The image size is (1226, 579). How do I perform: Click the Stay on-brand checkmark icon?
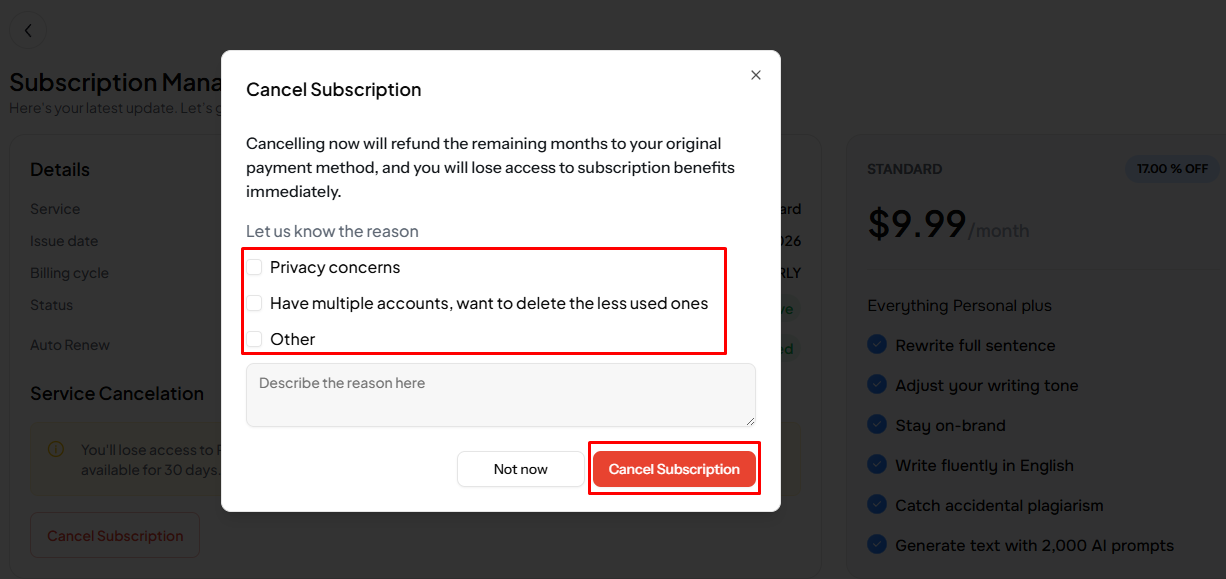click(877, 425)
